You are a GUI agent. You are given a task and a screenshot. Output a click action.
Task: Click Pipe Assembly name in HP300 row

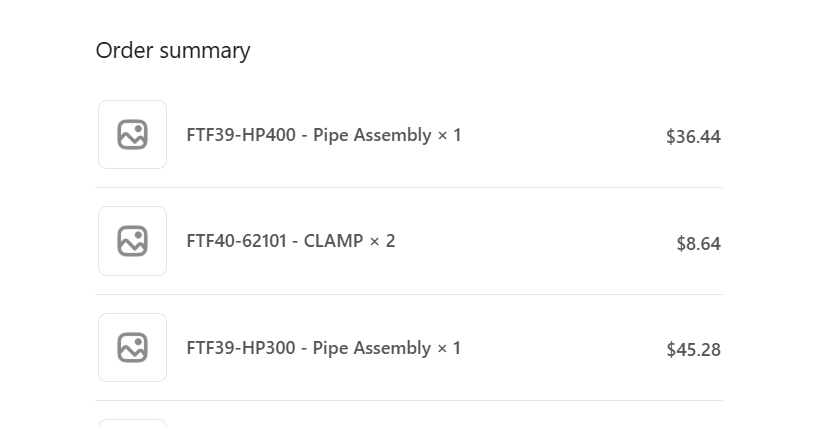372,348
